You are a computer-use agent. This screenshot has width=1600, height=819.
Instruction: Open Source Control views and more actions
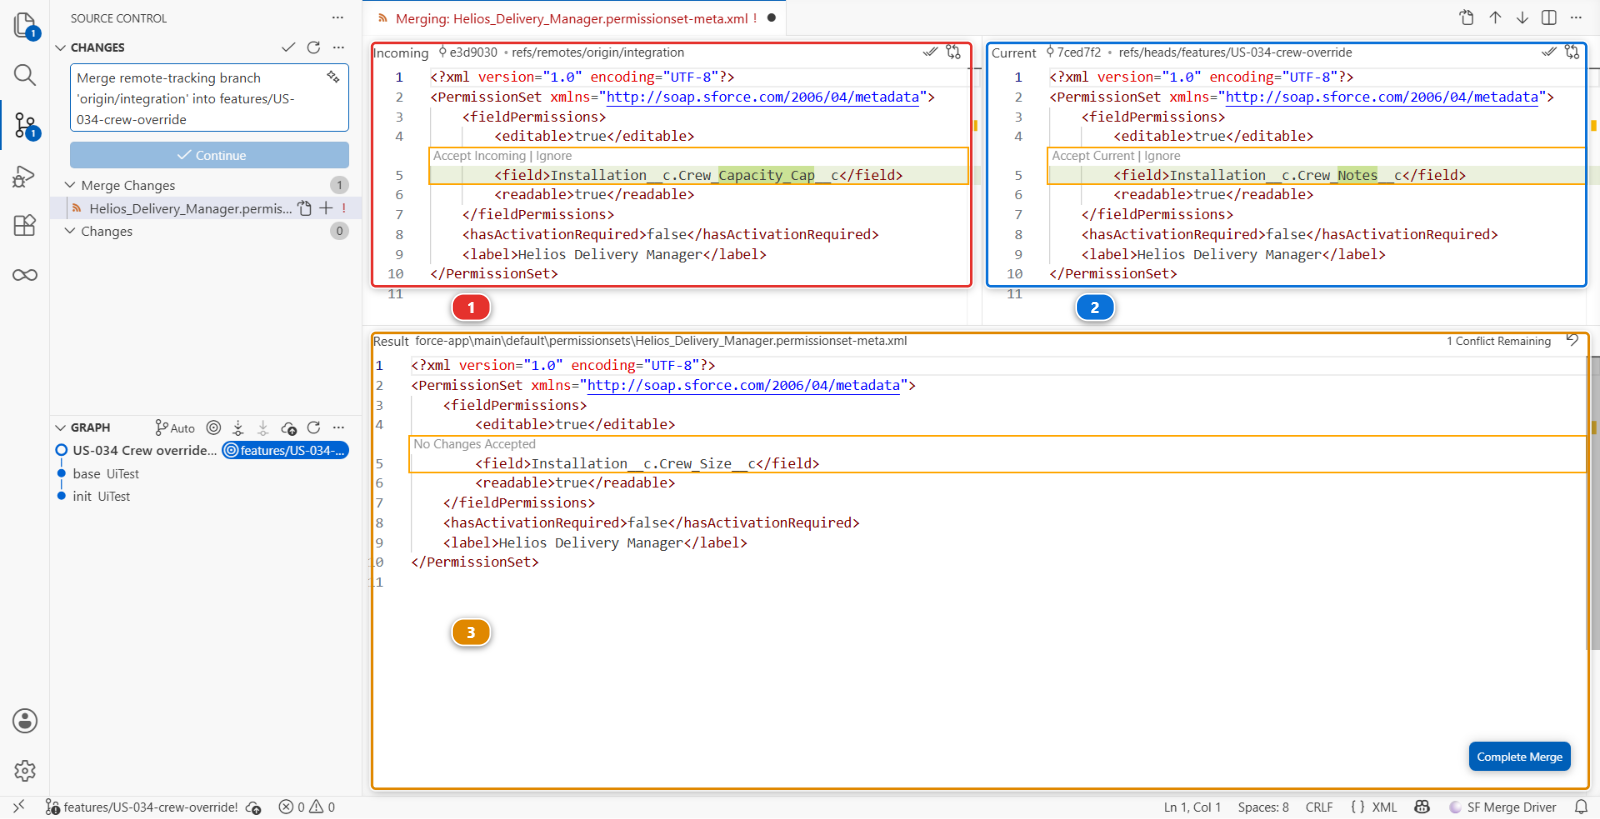click(x=338, y=18)
